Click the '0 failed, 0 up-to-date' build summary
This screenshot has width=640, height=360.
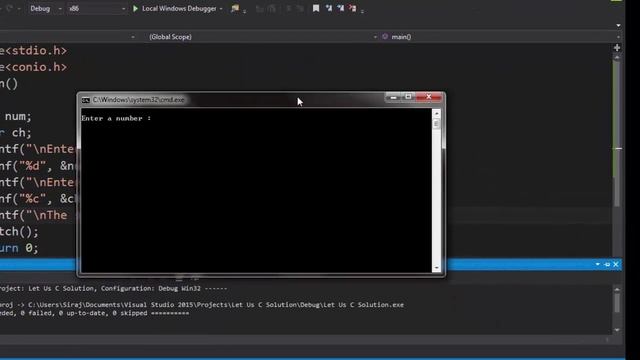point(94,313)
